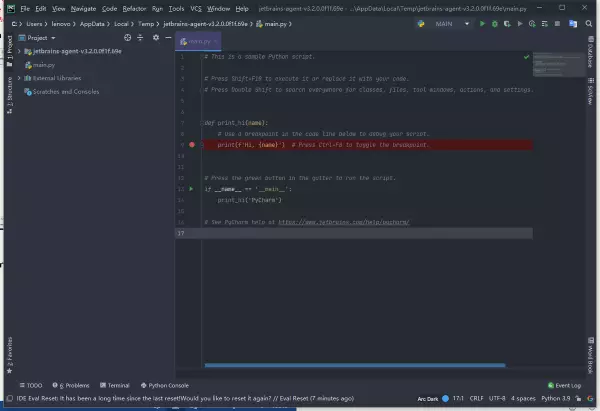
Task: Click the Arc Dark blue theme circle
Action: [445, 398]
